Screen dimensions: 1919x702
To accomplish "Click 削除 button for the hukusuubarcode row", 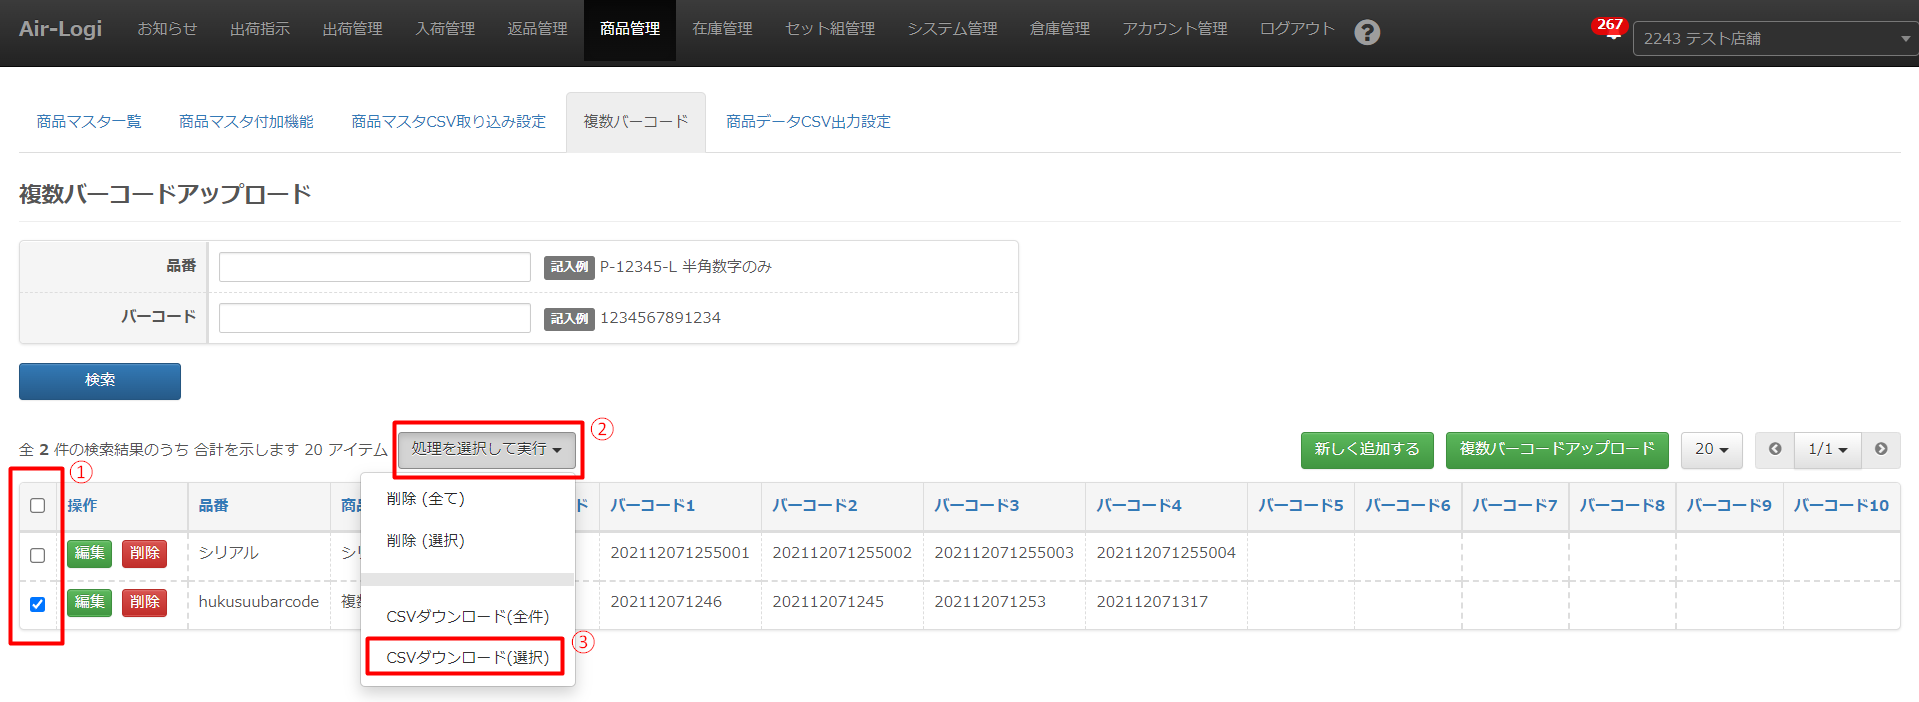I will [x=144, y=602].
